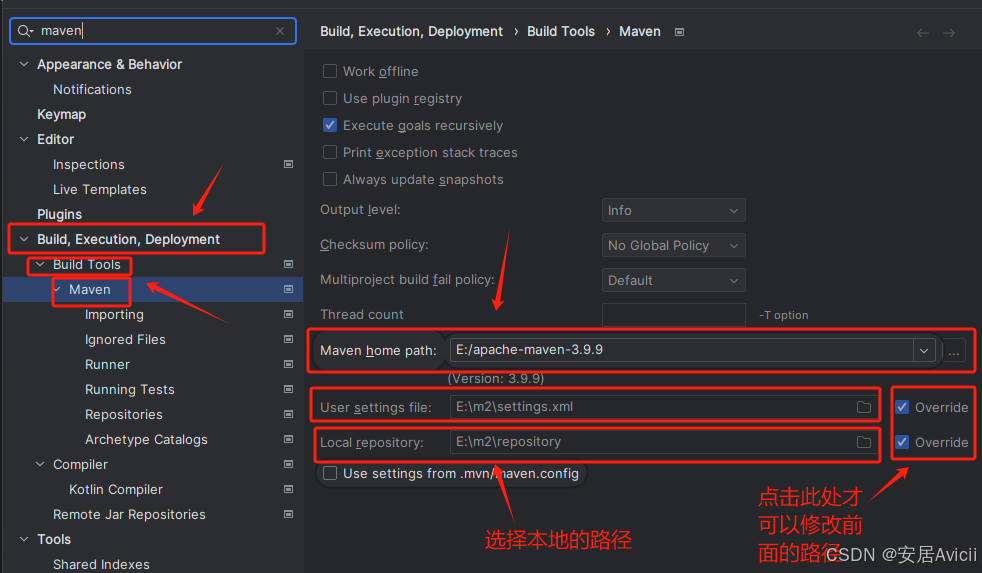Enable Use plugin registry checkbox

pyautogui.click(x=329, y=98)
